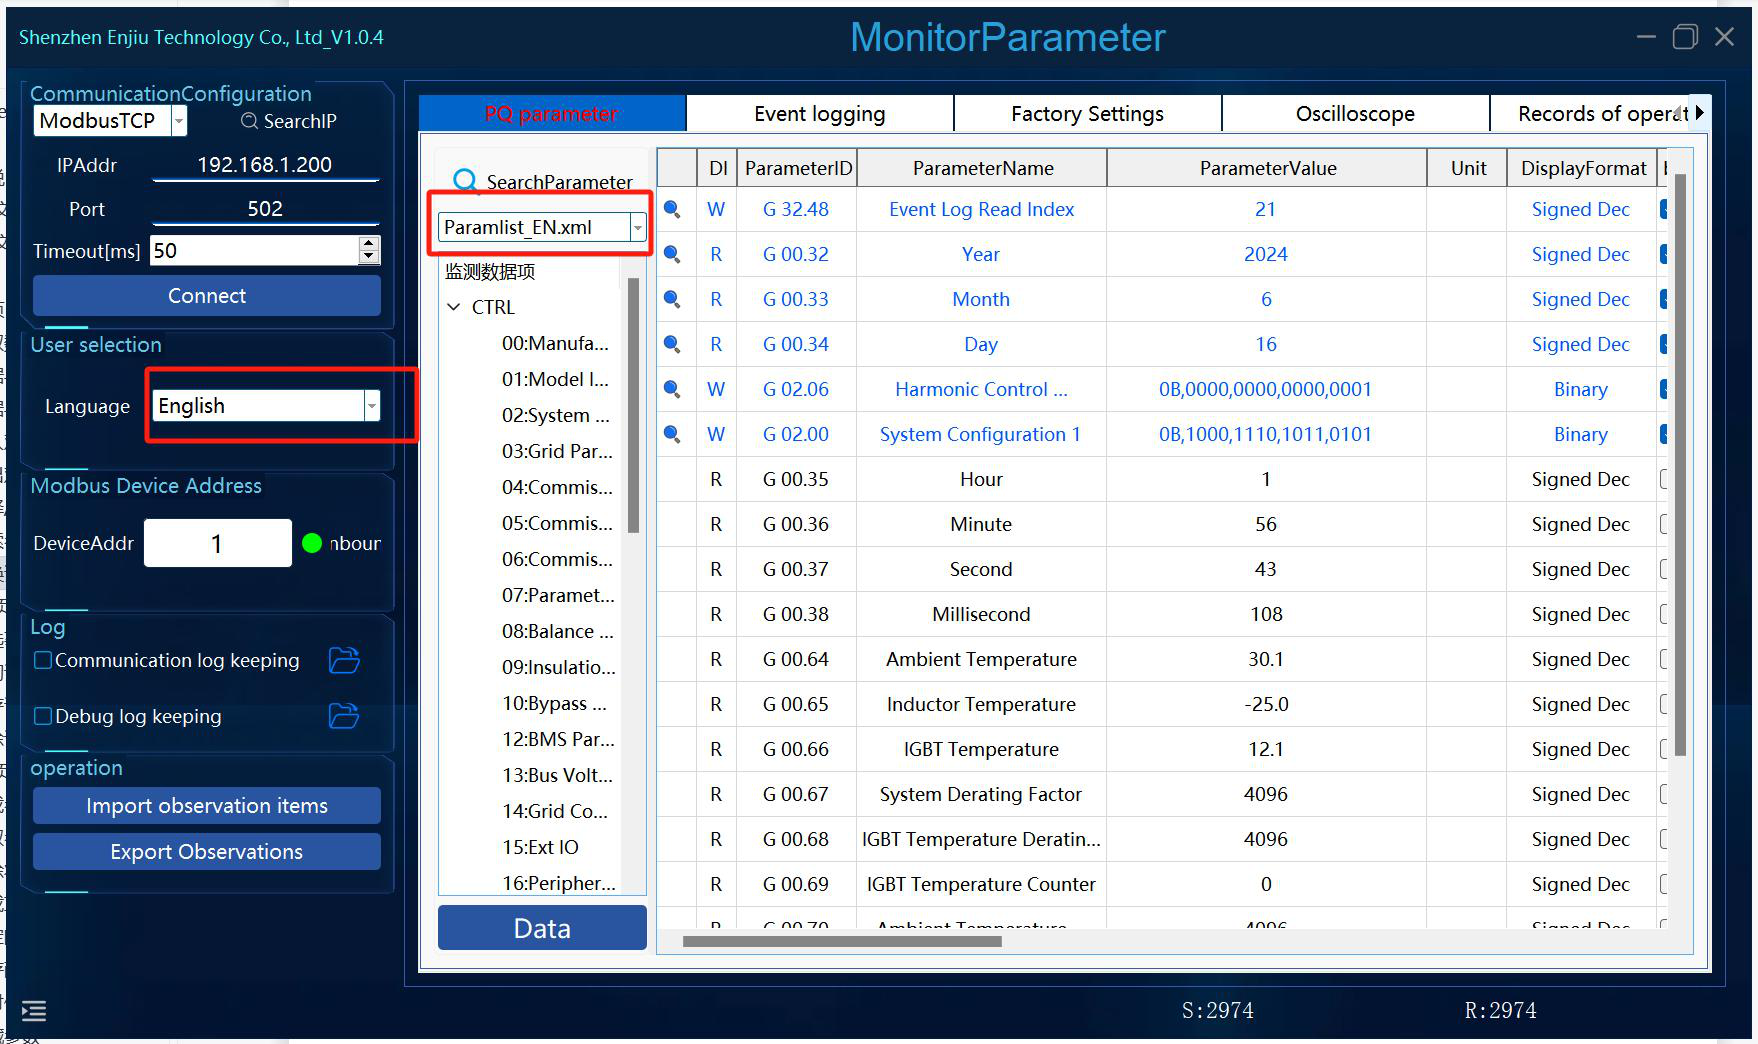Image resolution: width=1758 pixels, height=1044 pixels.
Task: Enable Debug log keeping checkbox
Action: coord(43,716)
